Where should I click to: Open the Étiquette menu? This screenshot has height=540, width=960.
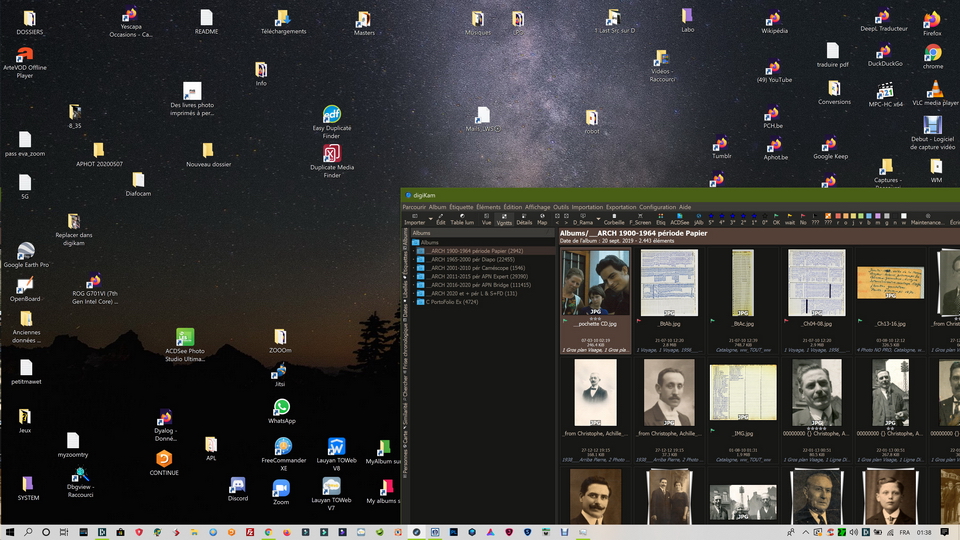[x=461, y=207]
